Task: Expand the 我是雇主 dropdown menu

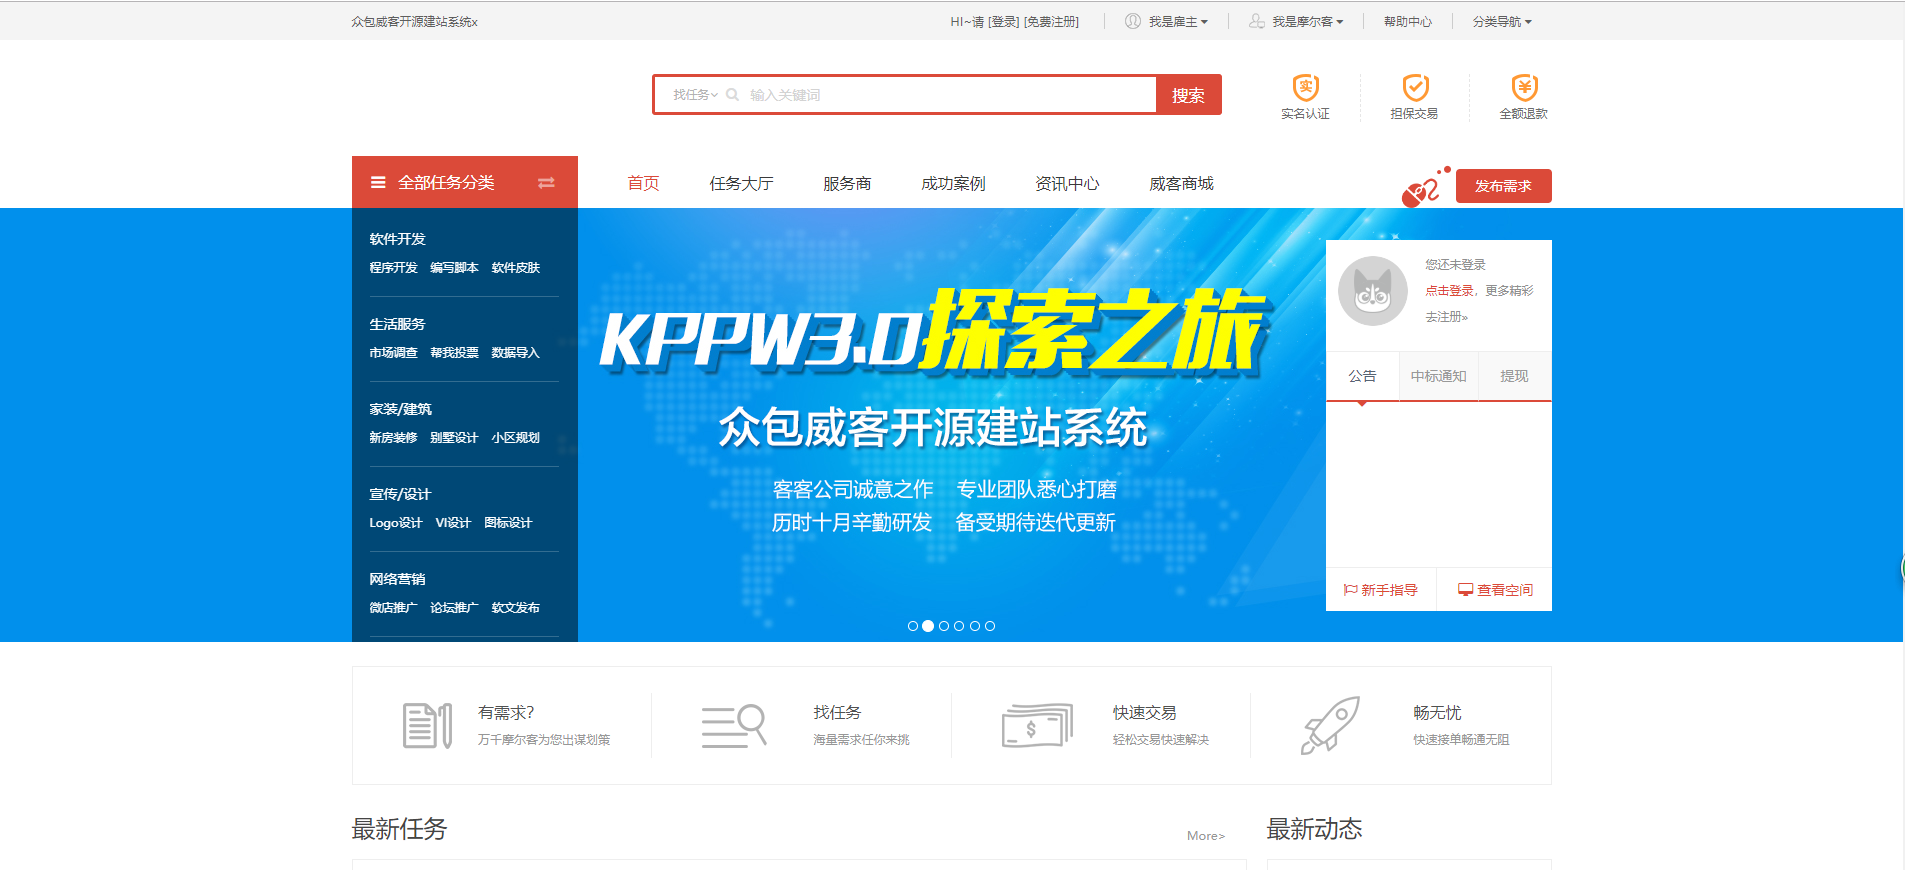Action: coord(1178,21)
